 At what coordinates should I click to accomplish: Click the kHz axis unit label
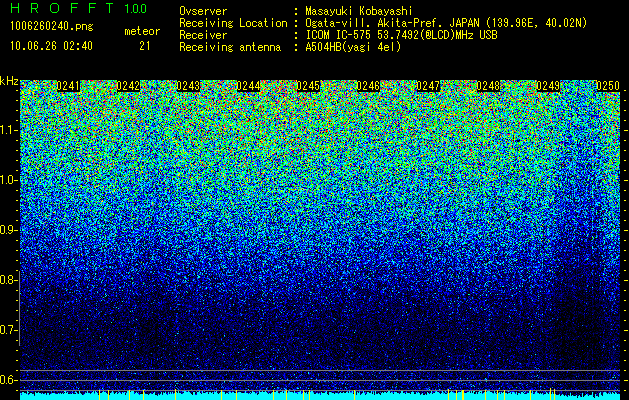point(9,81)
